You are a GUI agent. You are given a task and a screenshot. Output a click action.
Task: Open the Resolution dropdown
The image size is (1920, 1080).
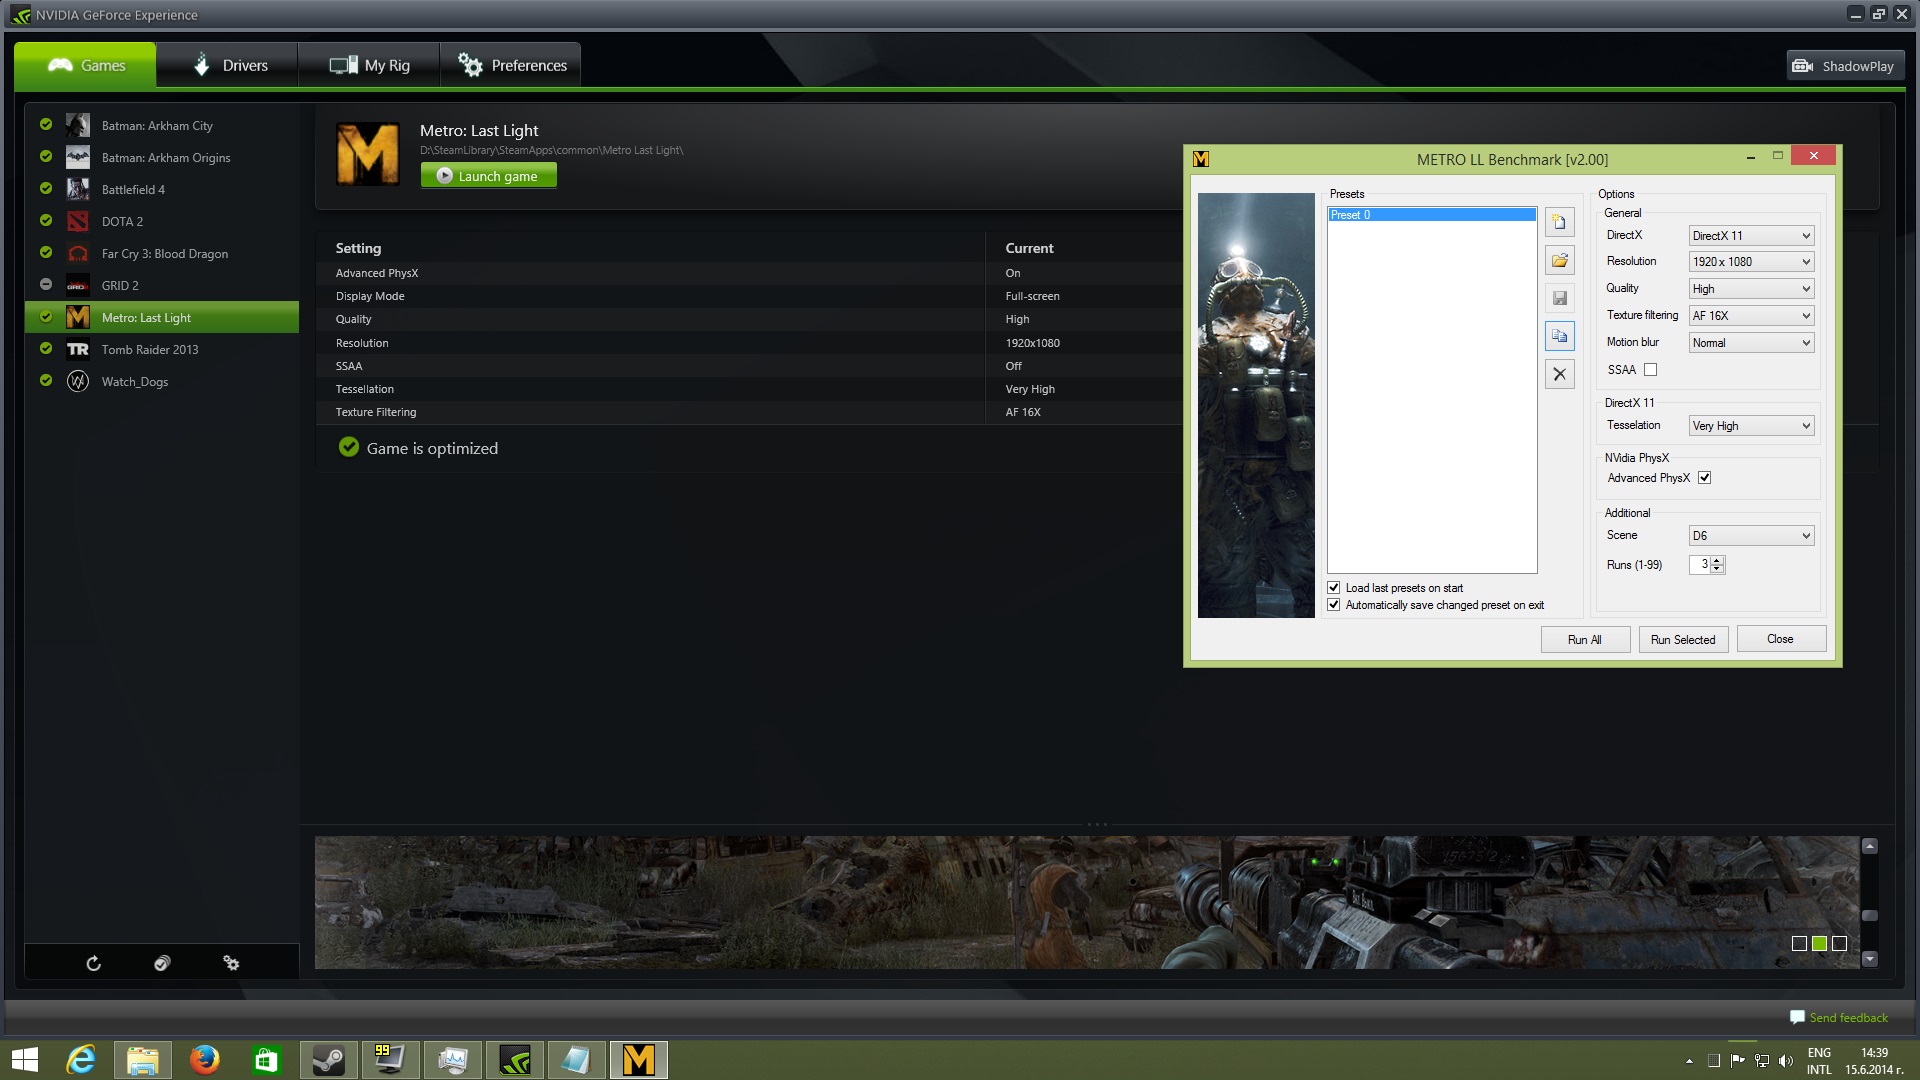pyautogui.click(x=1750, y=262)
